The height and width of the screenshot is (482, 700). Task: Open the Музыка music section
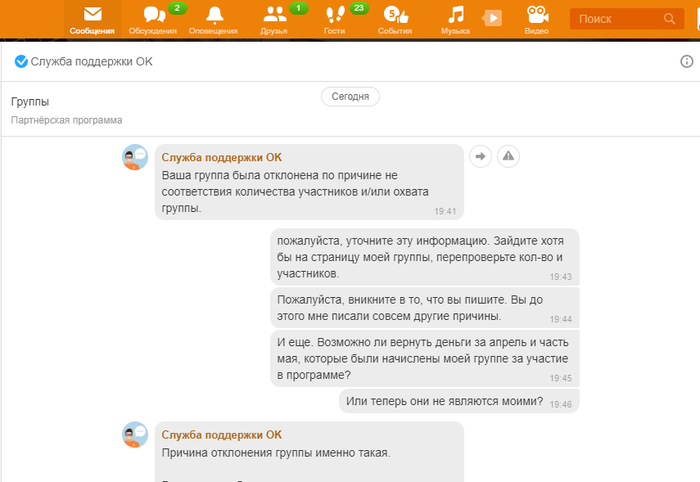(x=455, y=20)
